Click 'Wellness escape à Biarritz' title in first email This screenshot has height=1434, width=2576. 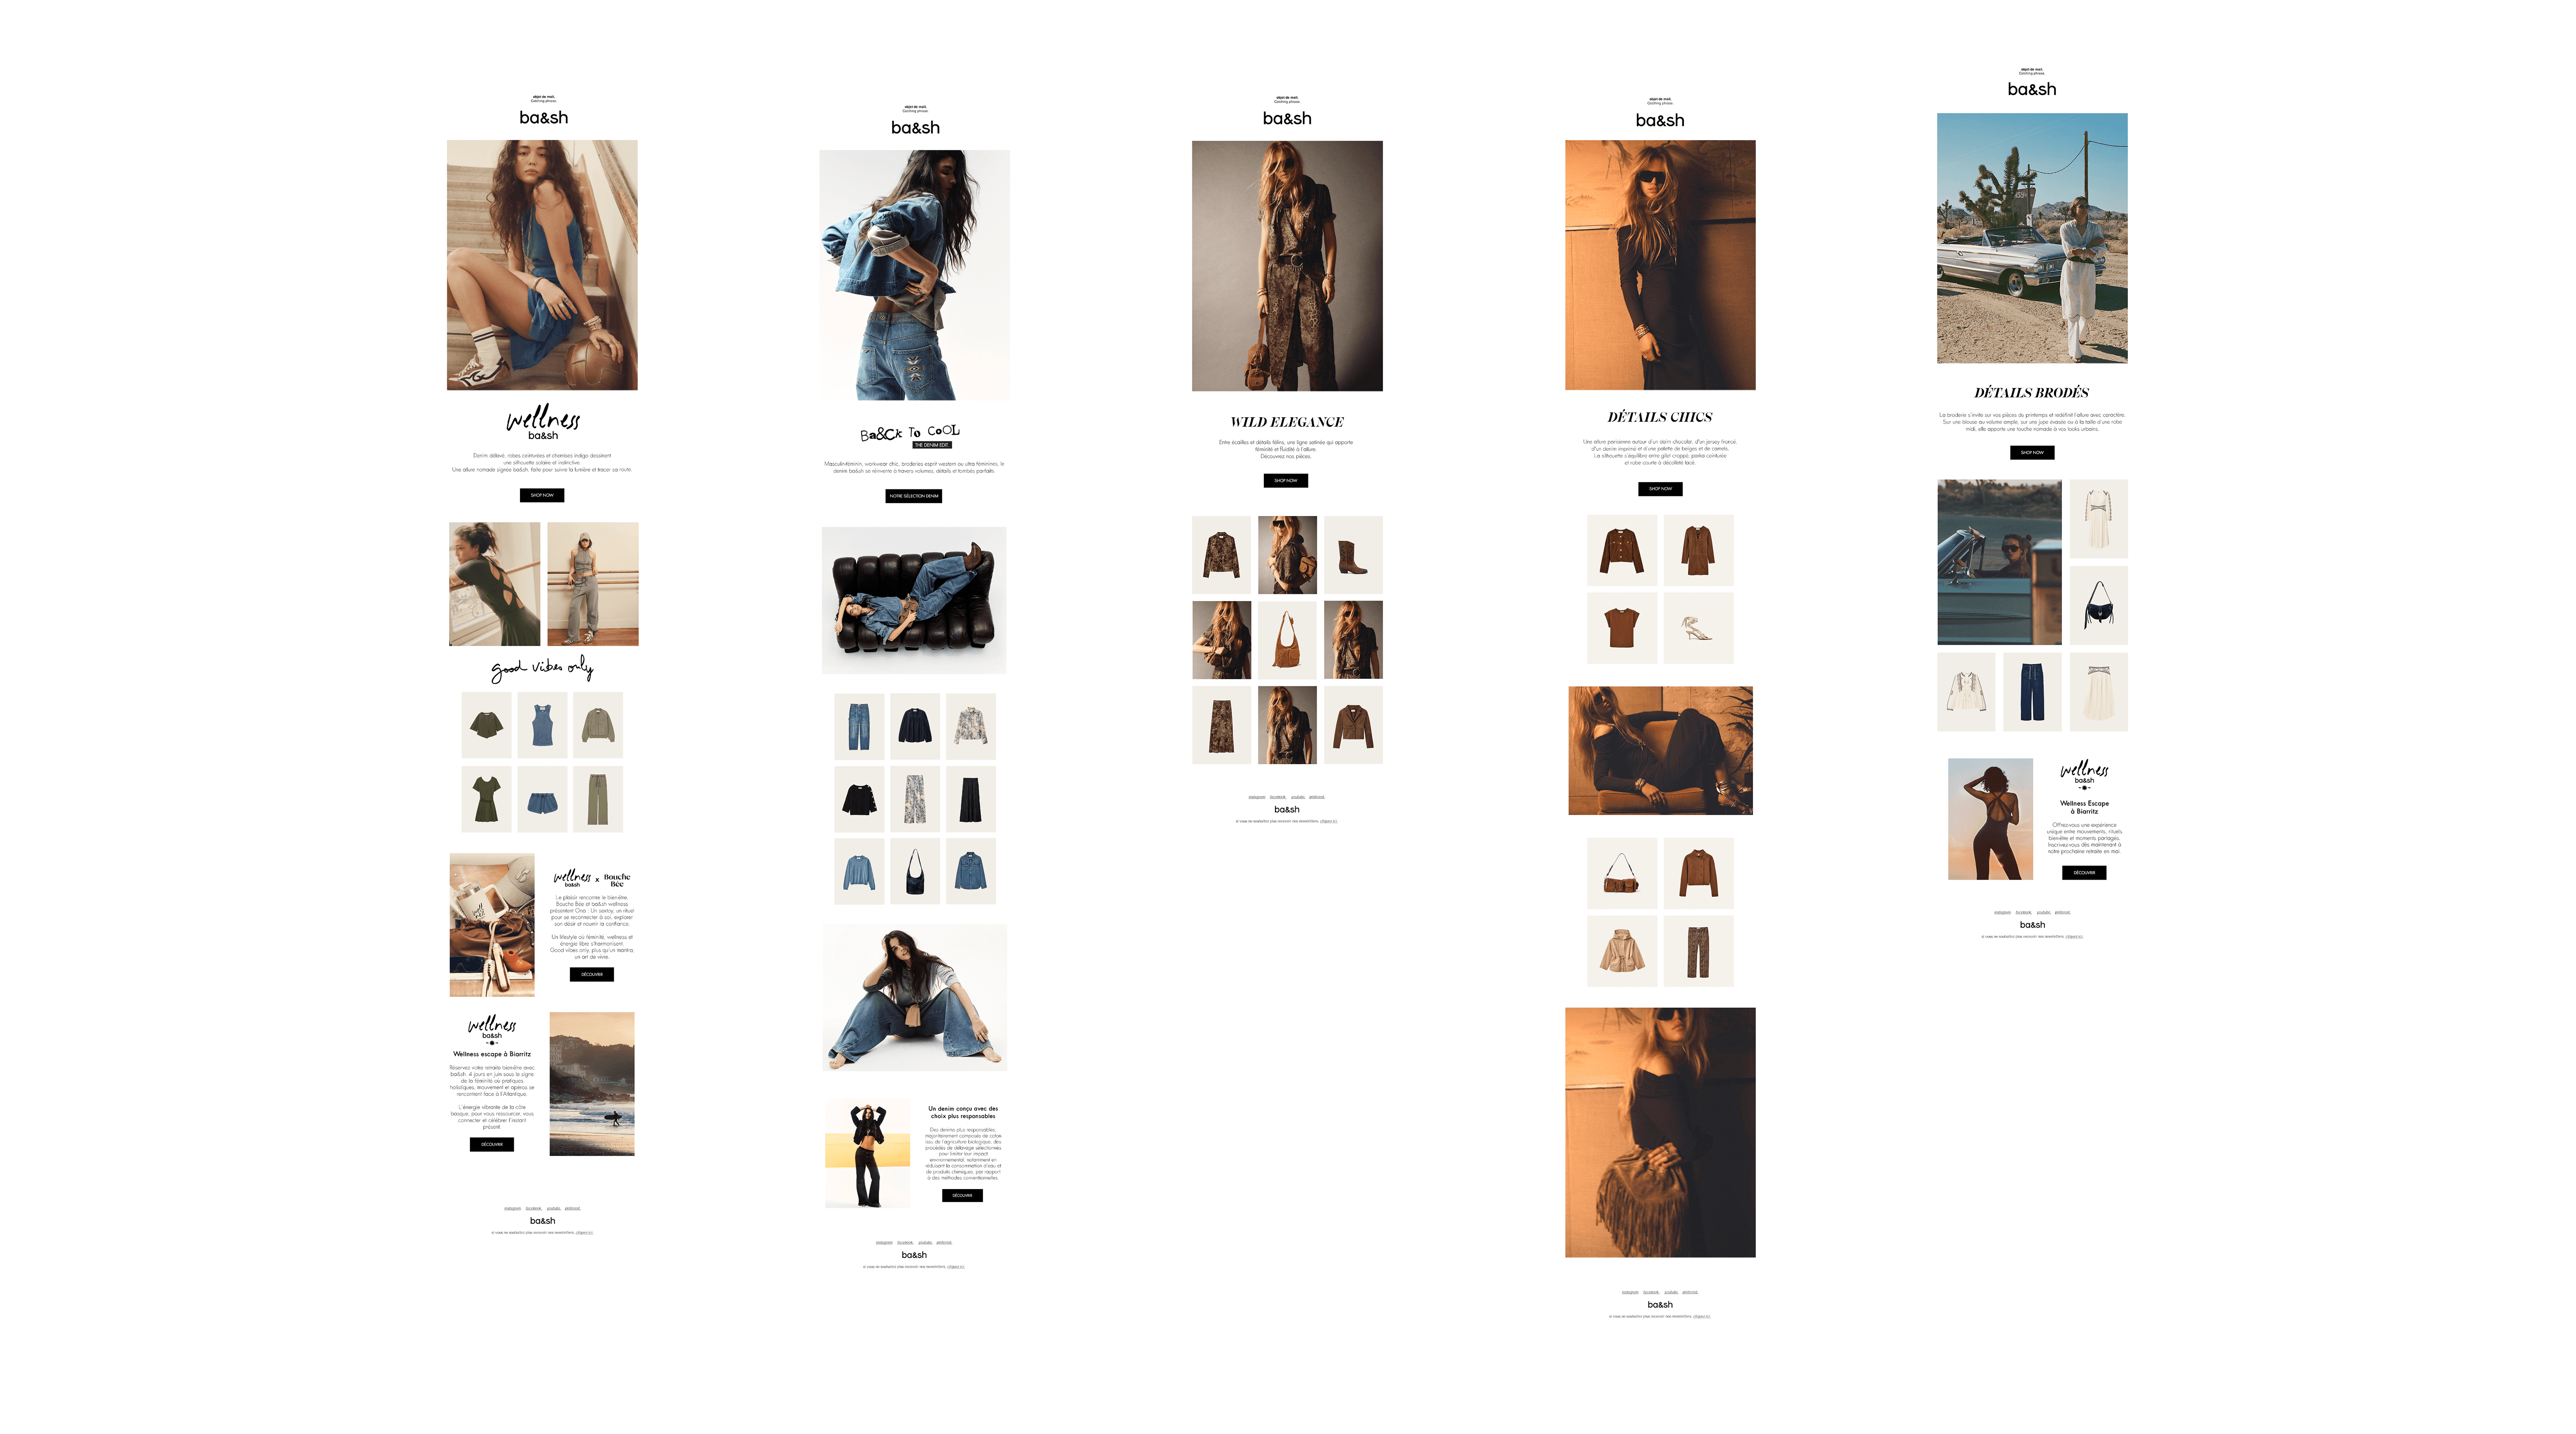click(x=492, y=1054)
